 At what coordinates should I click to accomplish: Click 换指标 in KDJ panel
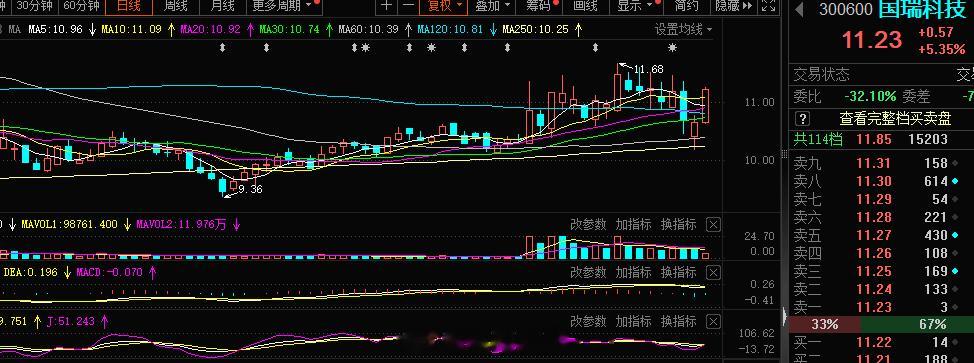click(678, 321)
